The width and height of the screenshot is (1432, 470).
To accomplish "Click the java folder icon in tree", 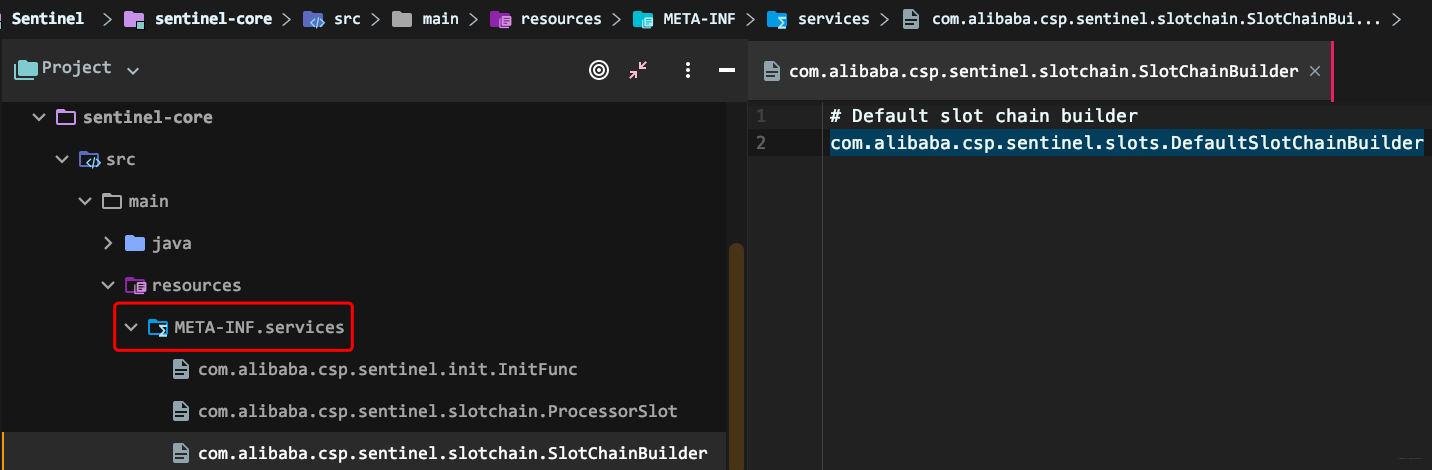I will click(135, 243).
